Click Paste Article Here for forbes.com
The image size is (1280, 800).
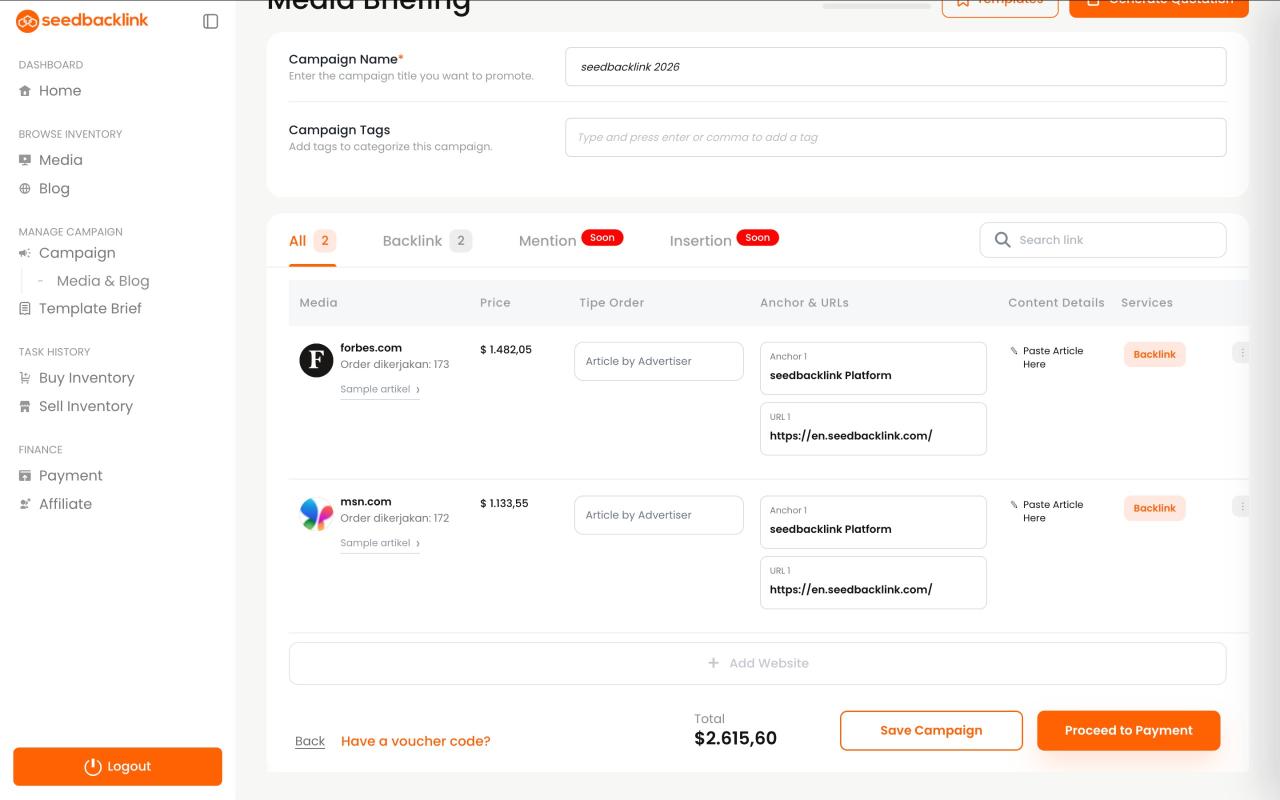[x=1047, y=358]
